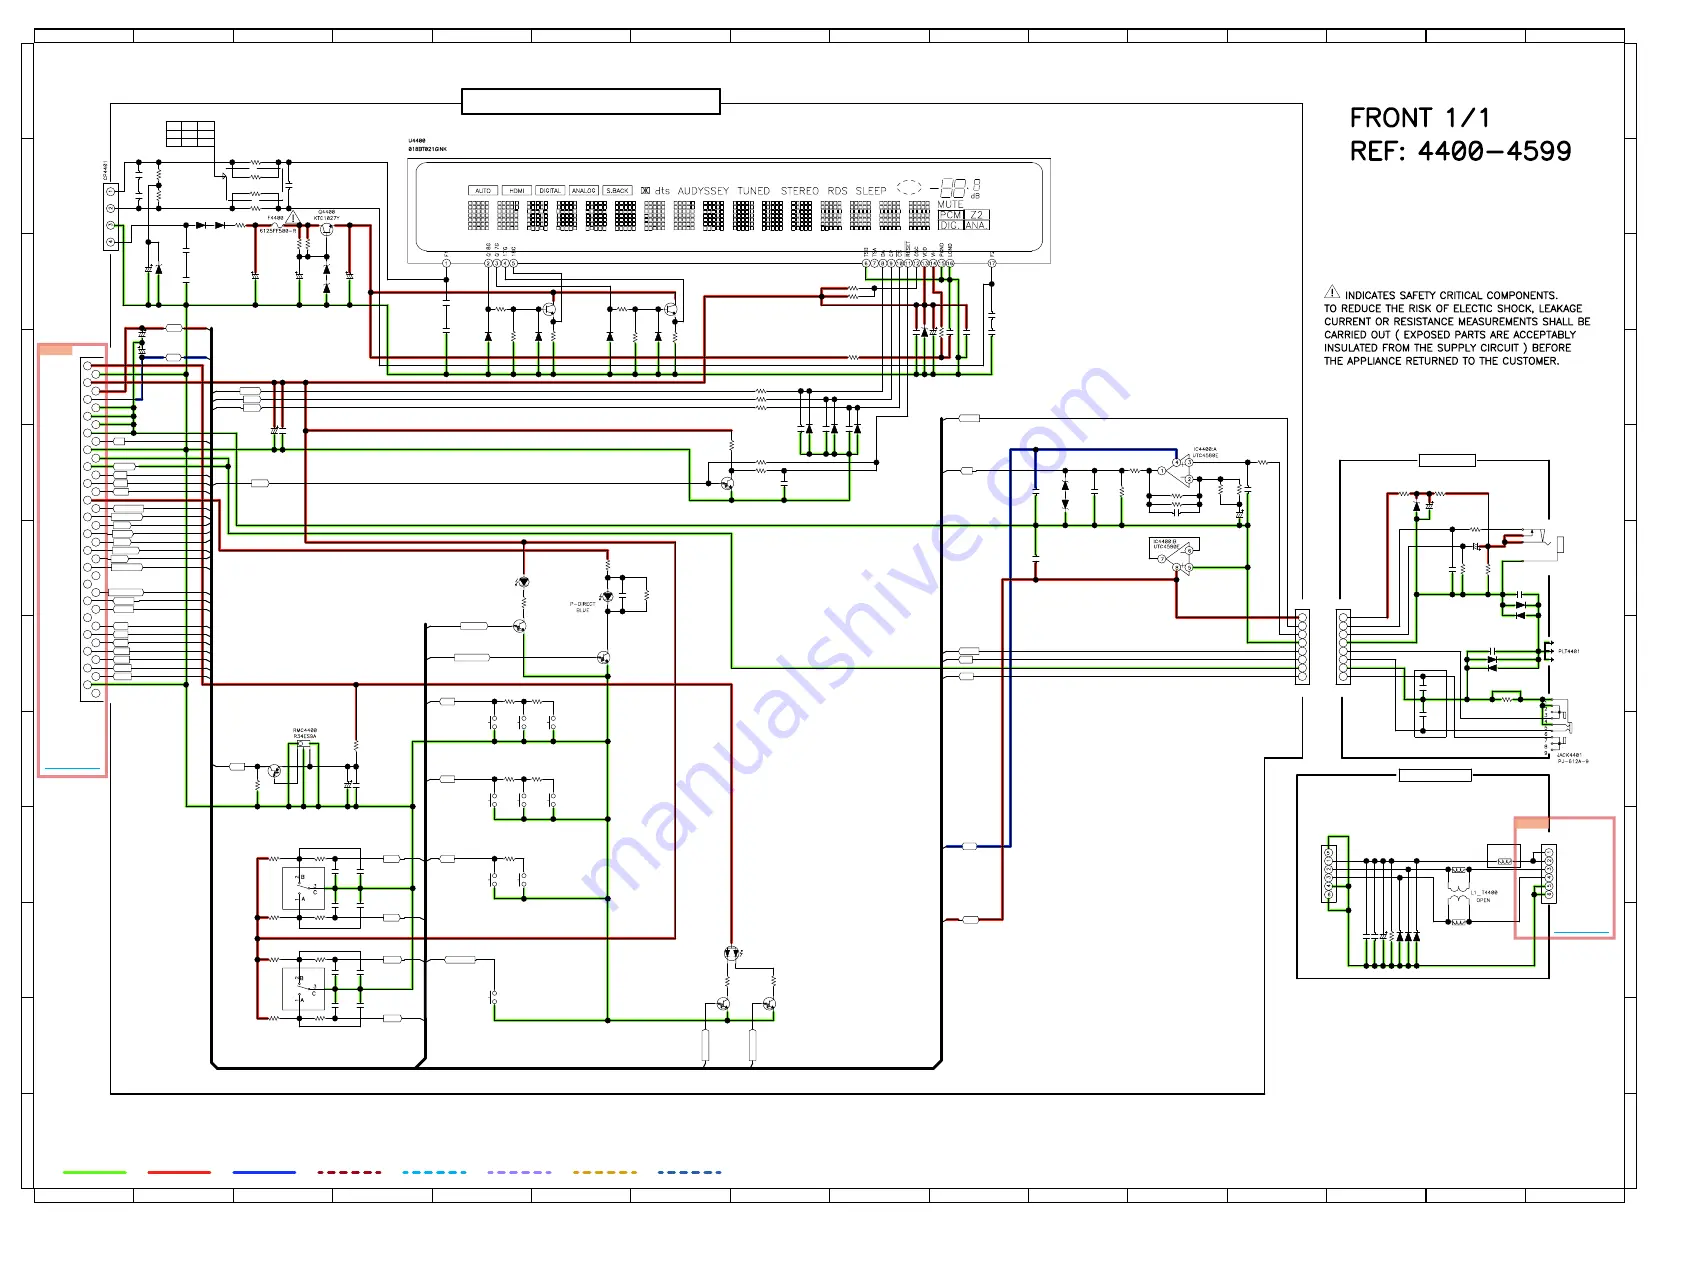Click the Q4400 KTC1027Y transistor symbol

[x=326, y=229]
